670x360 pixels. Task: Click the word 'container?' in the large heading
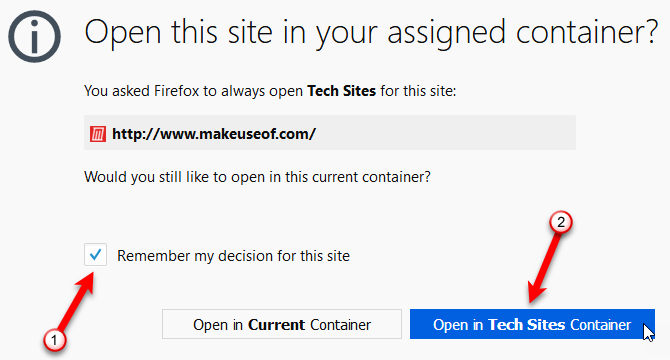587,32
